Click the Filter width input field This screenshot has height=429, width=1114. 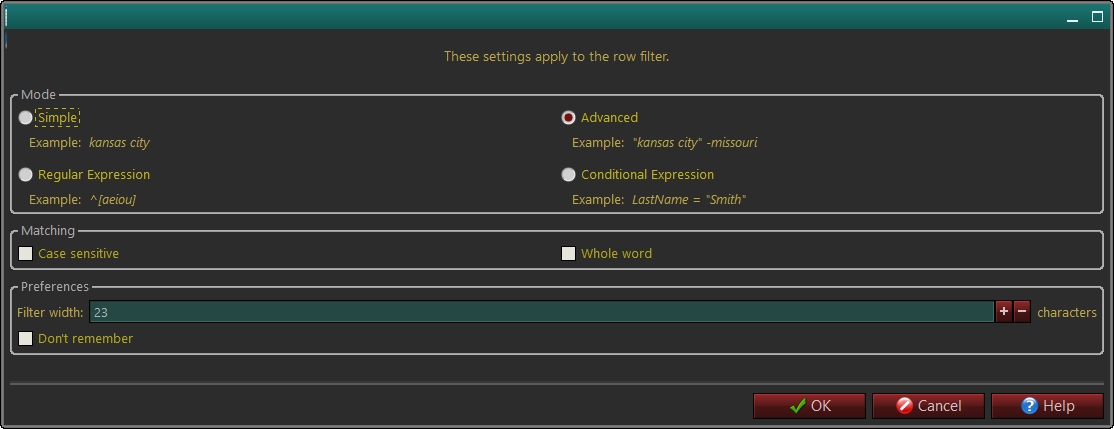coord(540,312)
